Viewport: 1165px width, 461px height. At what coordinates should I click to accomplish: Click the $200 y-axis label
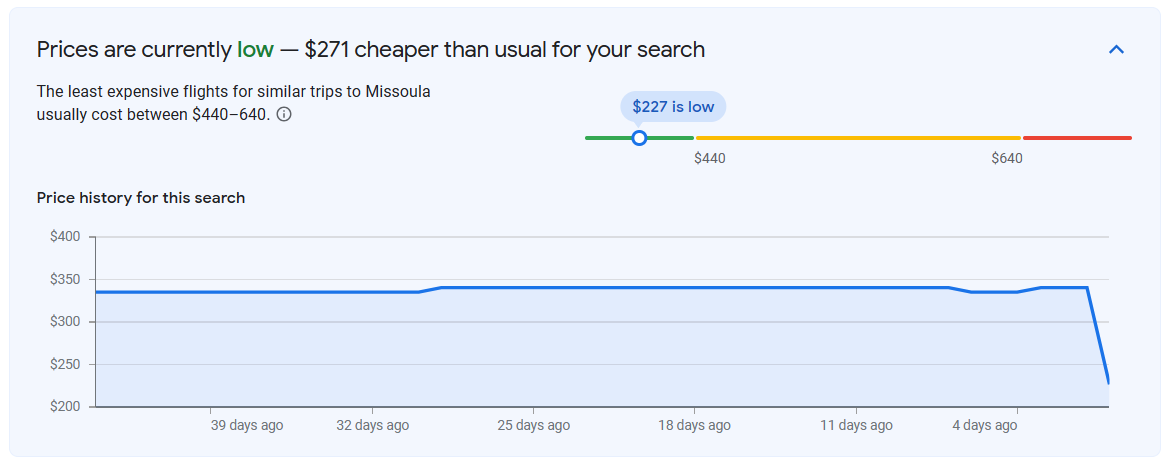65,407
